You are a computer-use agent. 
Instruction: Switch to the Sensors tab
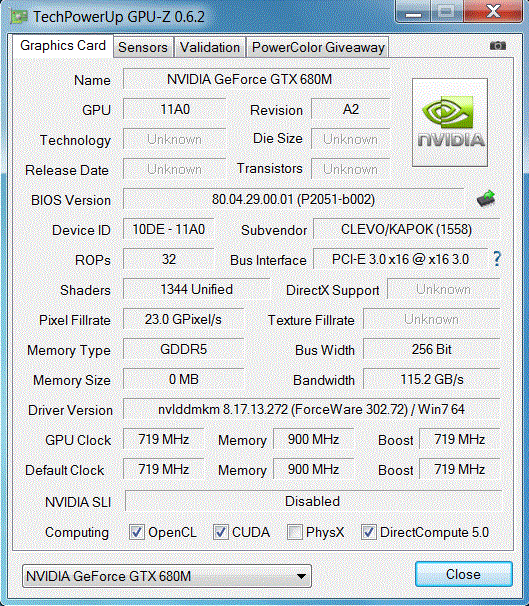coord(143,47)
